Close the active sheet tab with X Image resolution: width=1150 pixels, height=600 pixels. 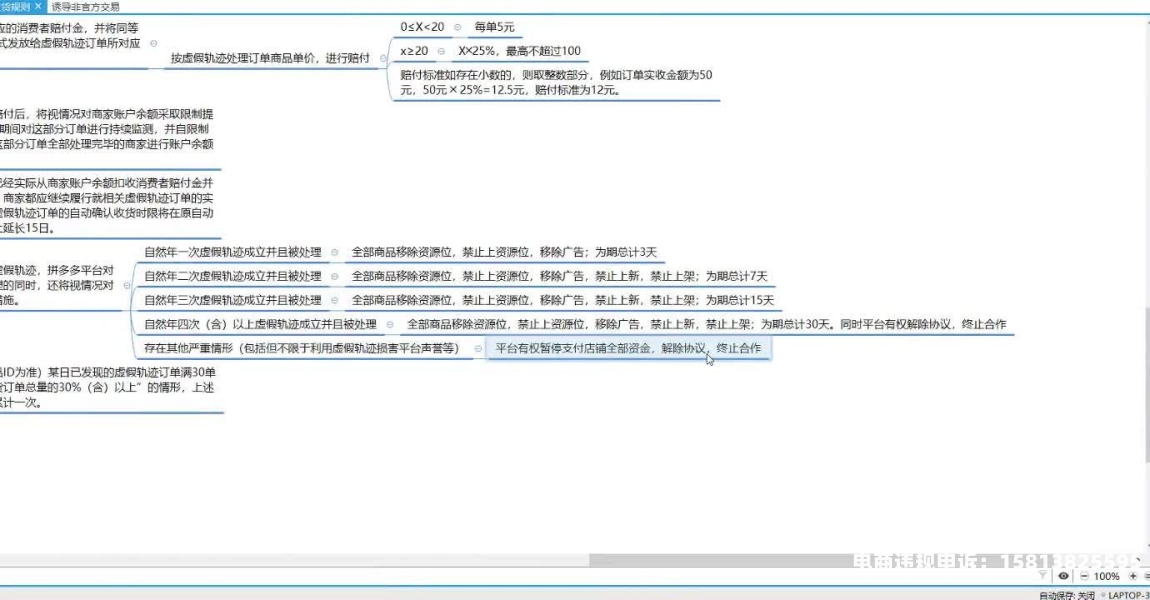point(38,6)
